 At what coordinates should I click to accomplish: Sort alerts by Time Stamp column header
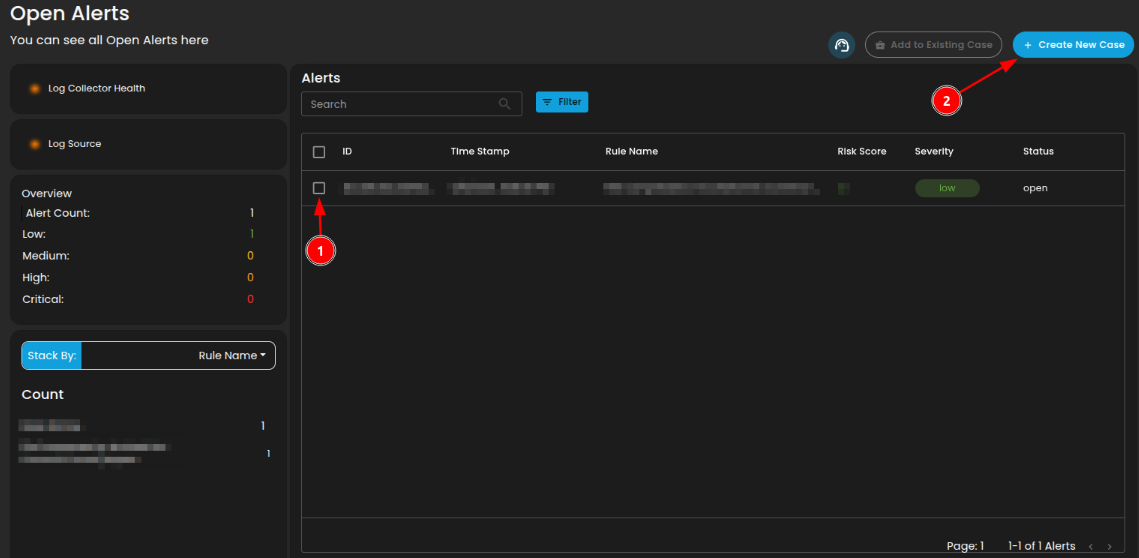coord(480,152)
